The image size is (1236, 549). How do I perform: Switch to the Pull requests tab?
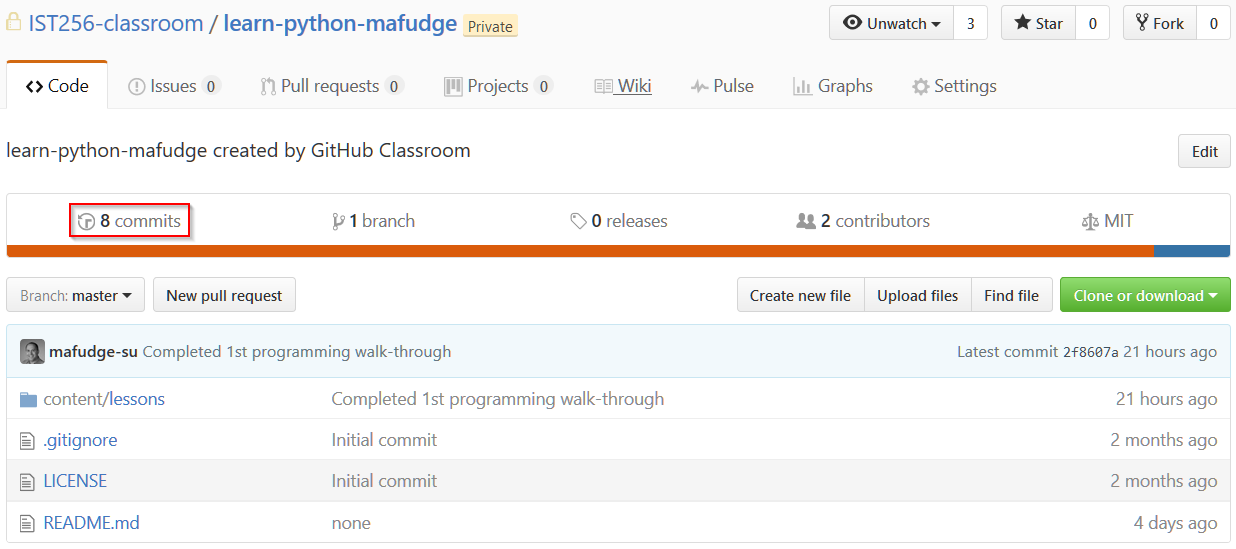(x=329, y=86)
